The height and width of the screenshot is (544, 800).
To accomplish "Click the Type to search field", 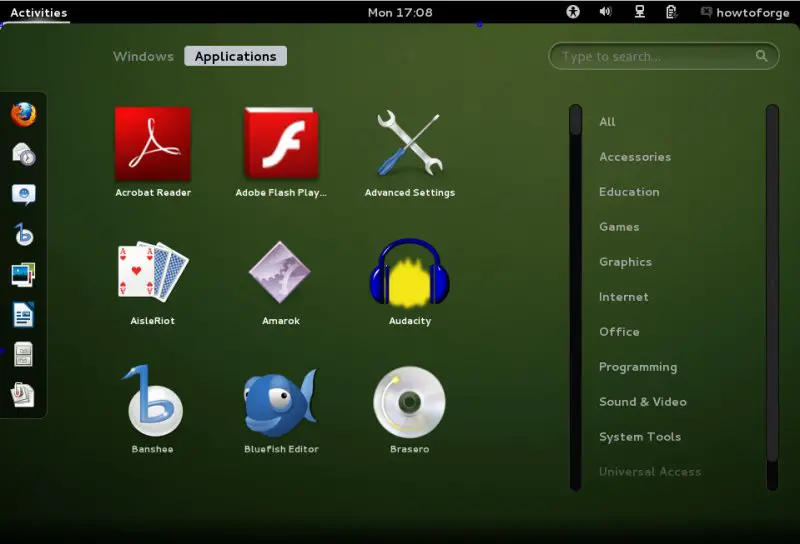I will pos(663,56).
